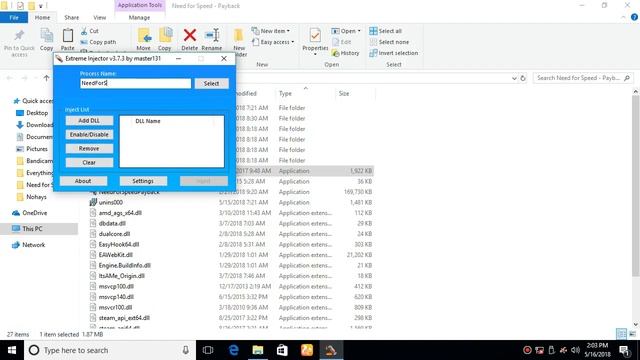This screenshot has height=360, width=640.
Task: Click the Process Name input field
Action: 136,83
